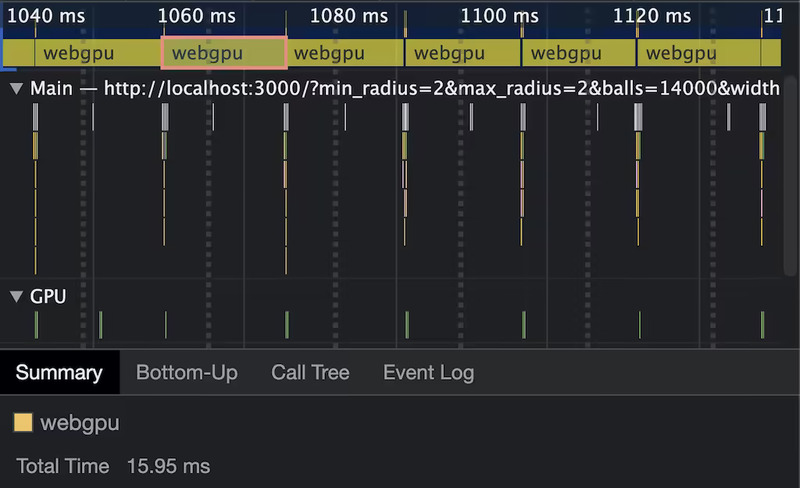Open the Call Tree tab
This screenshot has width=800, height=488.
click(310, 373)
